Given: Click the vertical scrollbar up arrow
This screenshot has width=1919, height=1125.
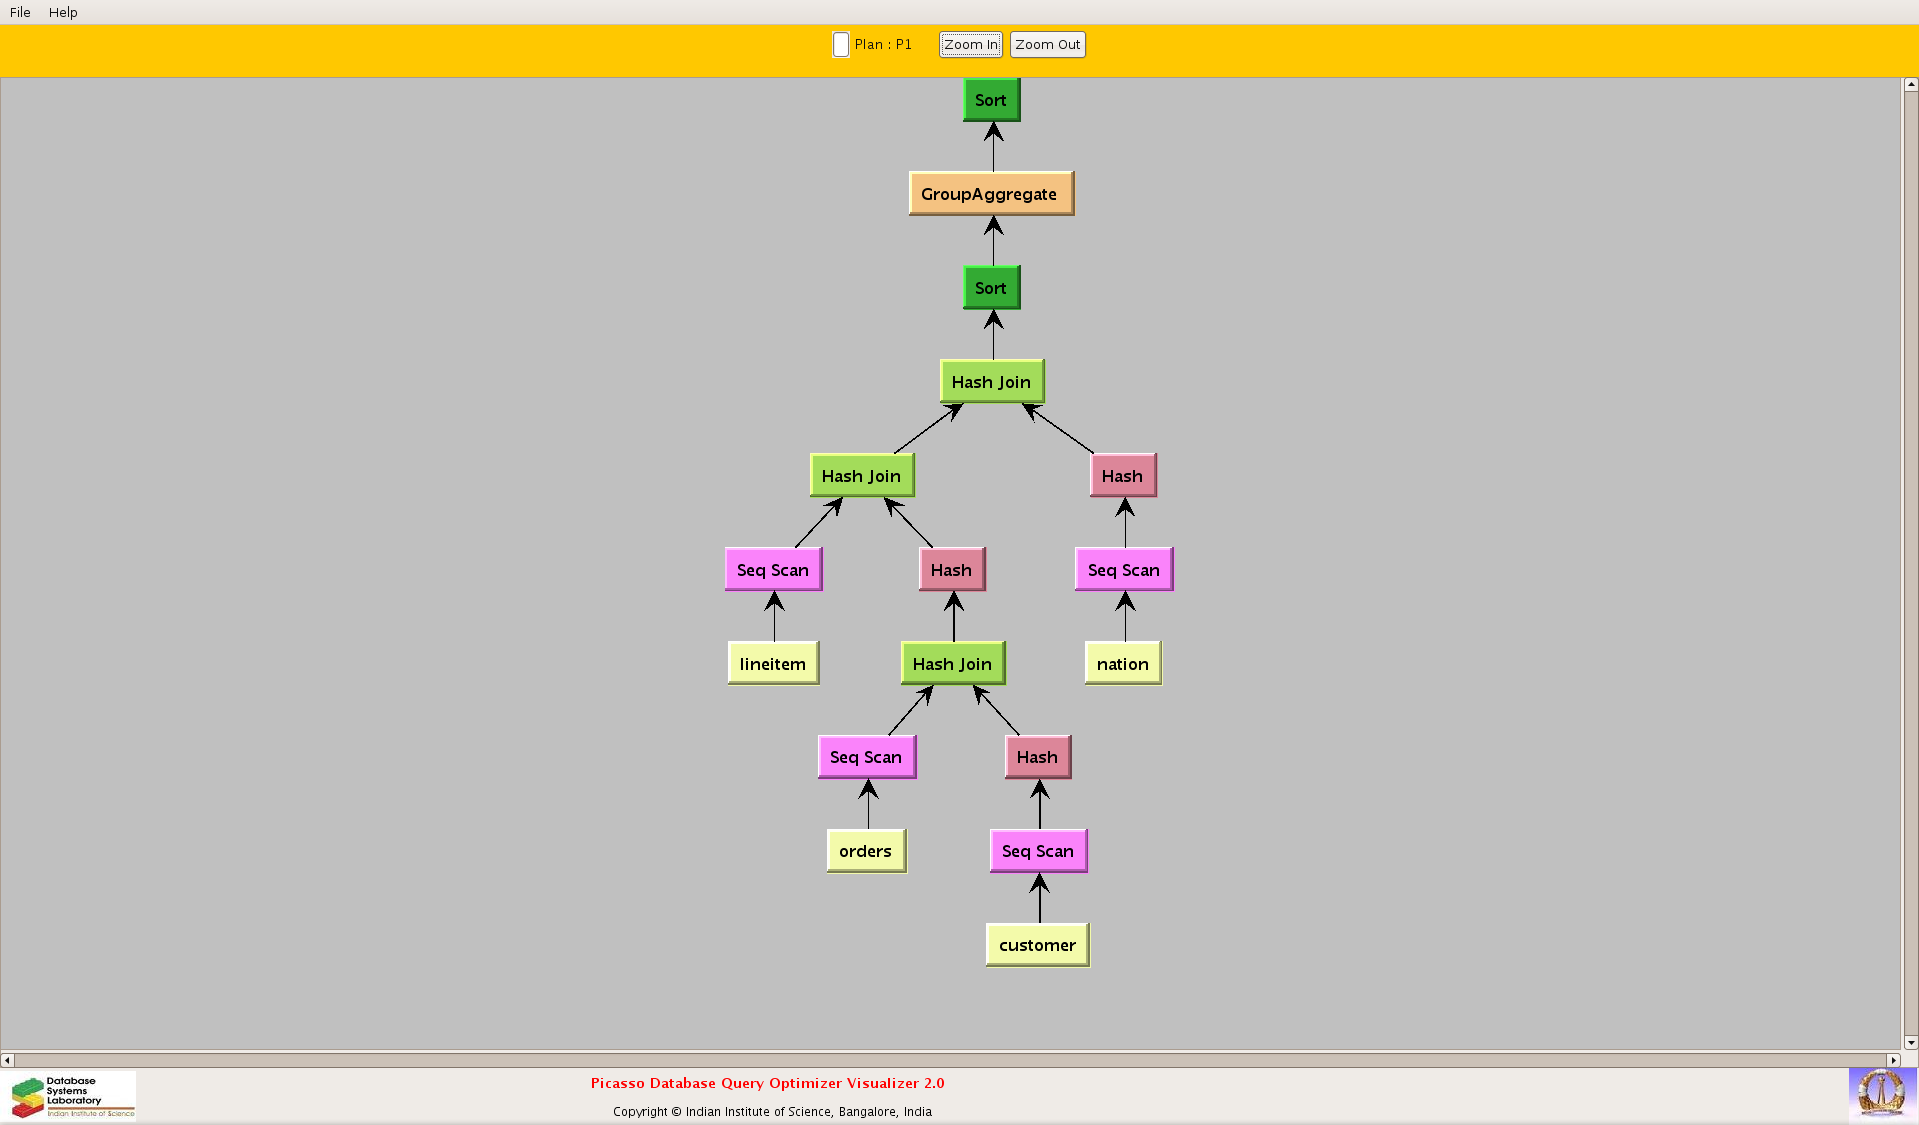Looking at the screenshot, I should tap(1910, 86).
